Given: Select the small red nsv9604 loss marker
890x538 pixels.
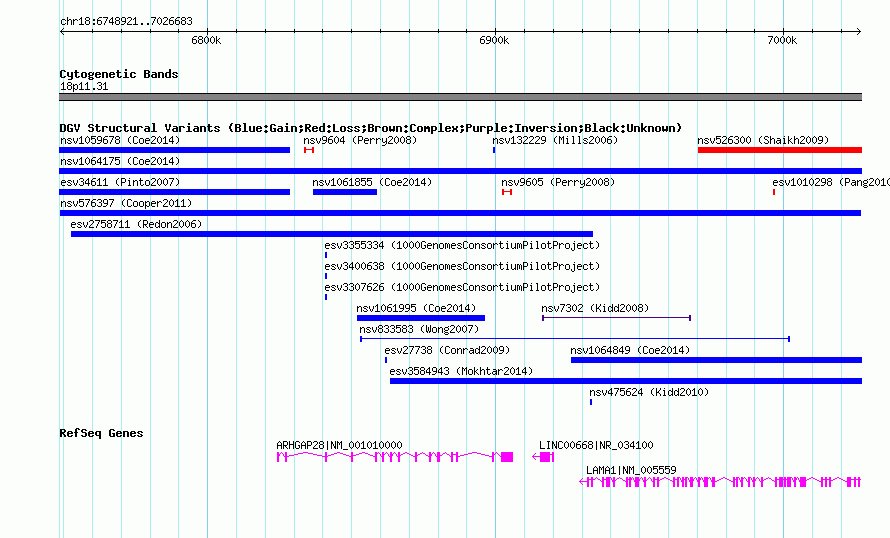Looking at the screenshot, I should pyautogui.click(x=309, y=150).
